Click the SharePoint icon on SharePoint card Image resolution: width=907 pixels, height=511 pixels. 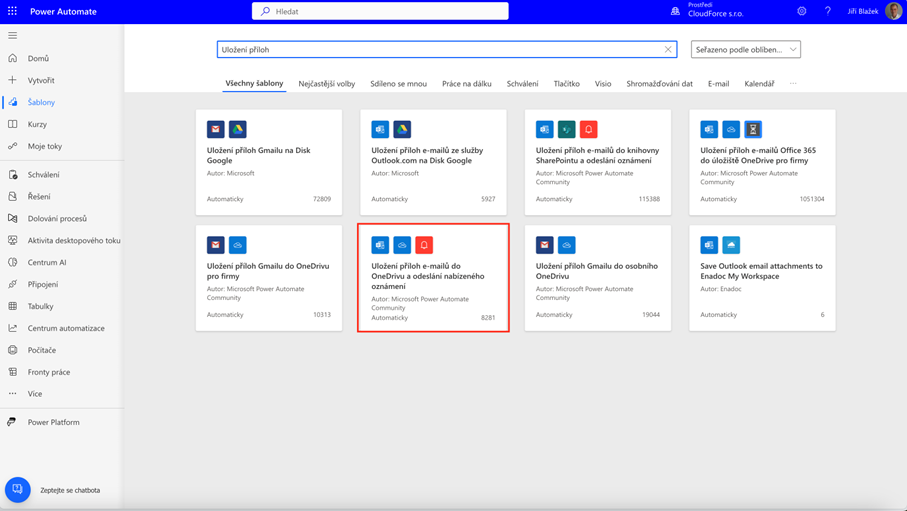click(x=567, y=129)
